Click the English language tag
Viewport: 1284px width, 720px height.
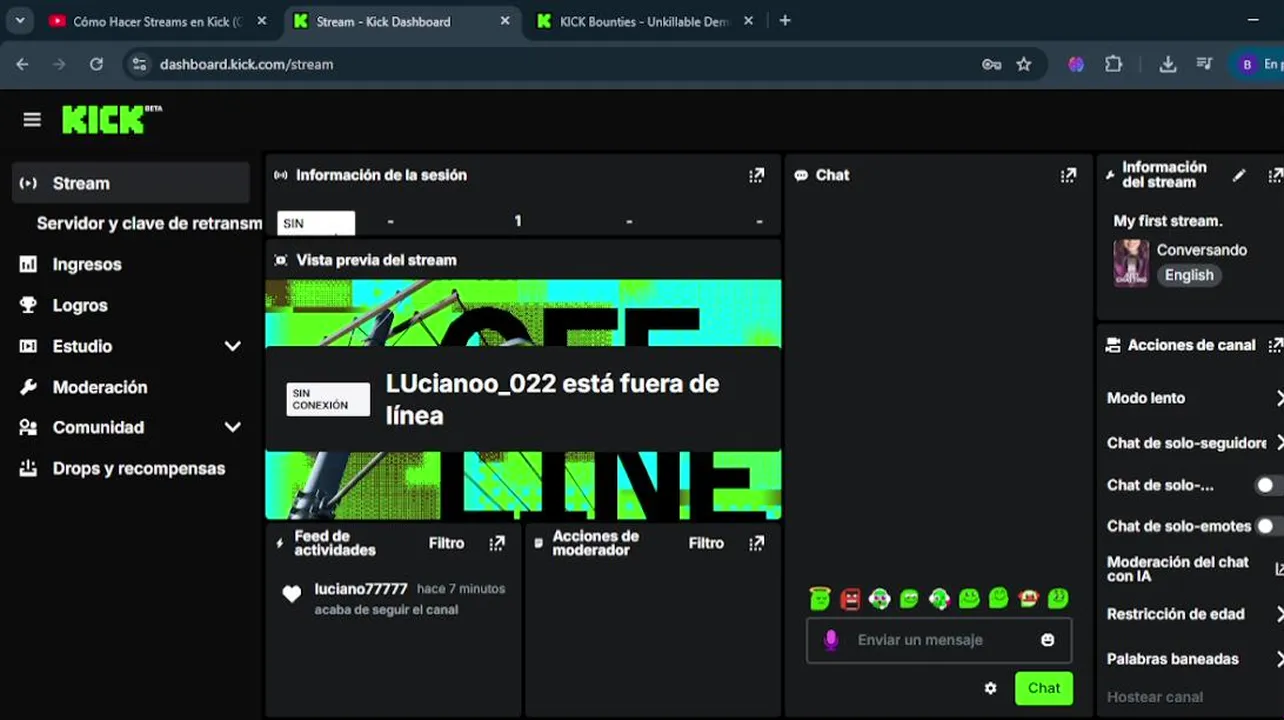1189,275
